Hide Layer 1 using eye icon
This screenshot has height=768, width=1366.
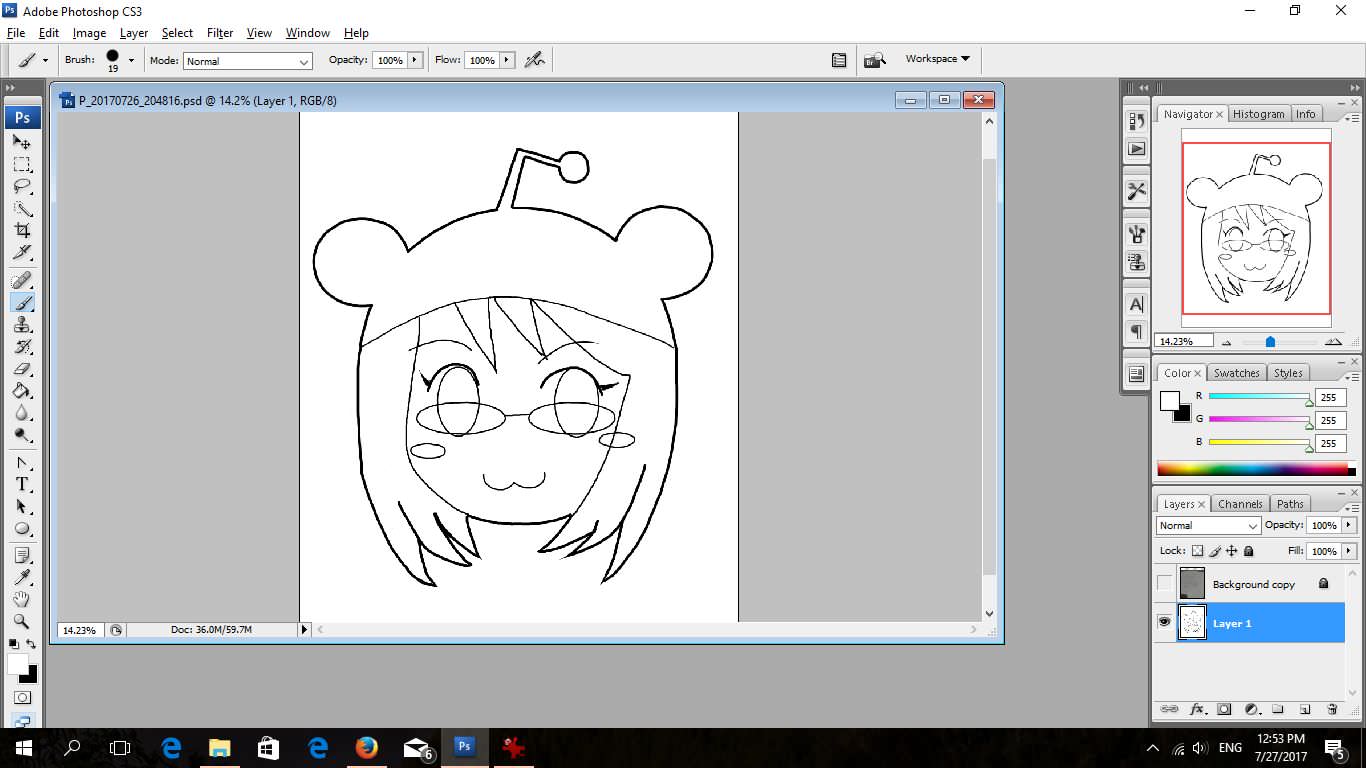click(x=1165, y=623)
